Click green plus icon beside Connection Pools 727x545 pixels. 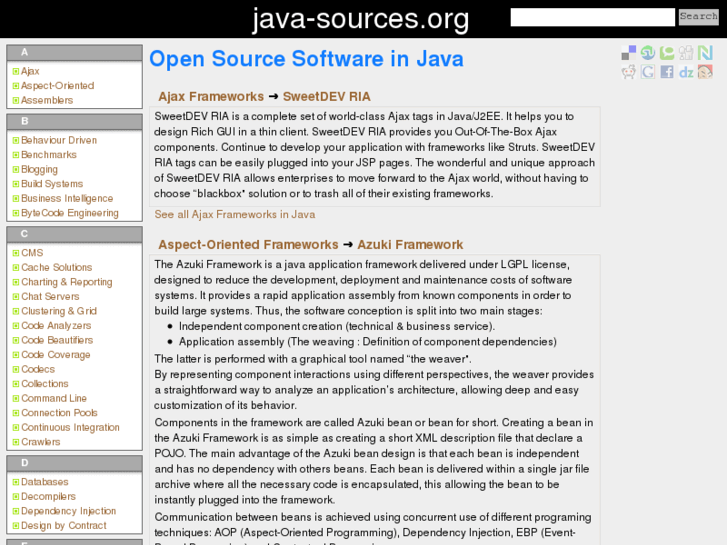pyautogui.click(x=16, y=413)
